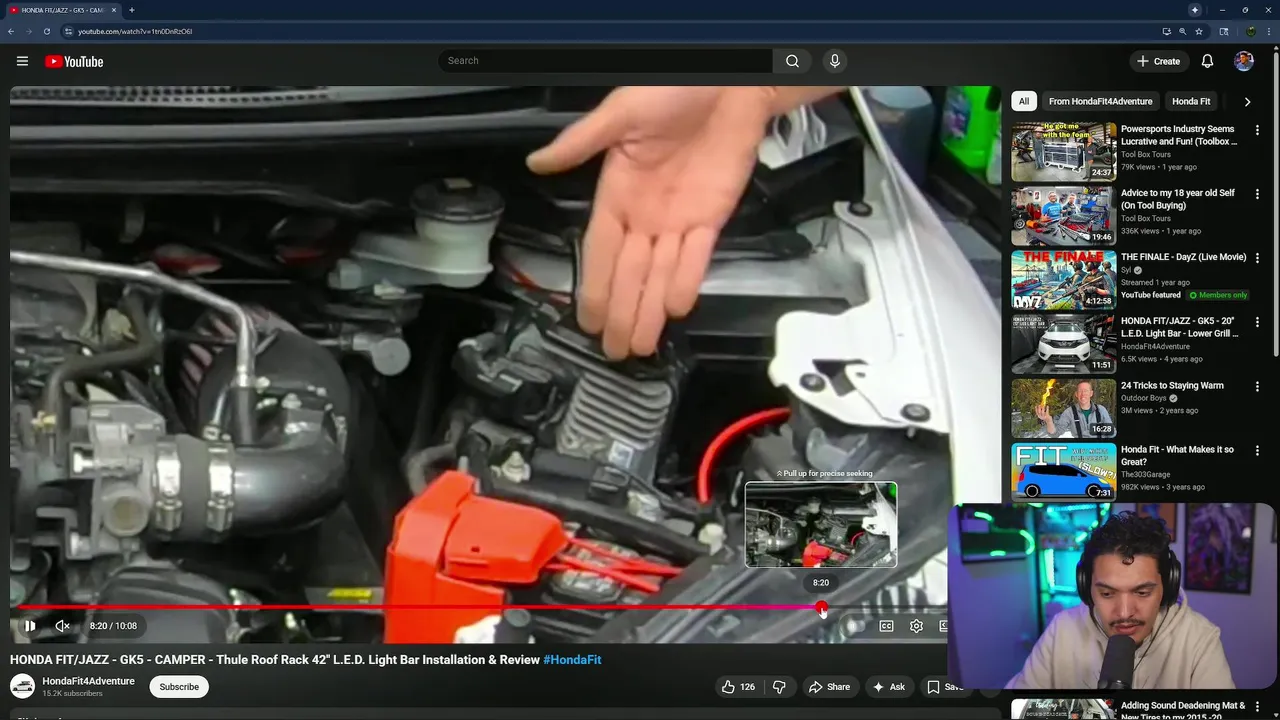The image size is (1280, 720).
Task: Open the YouTube guide hamburger menu
Action: click(x=22, y=61)
